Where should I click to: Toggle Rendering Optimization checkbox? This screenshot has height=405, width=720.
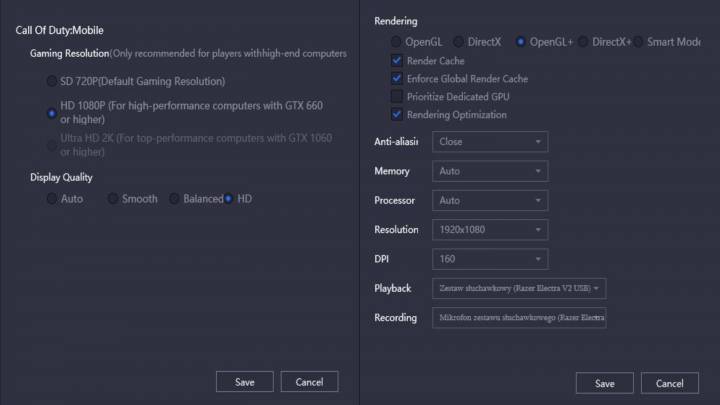point(397,115)
